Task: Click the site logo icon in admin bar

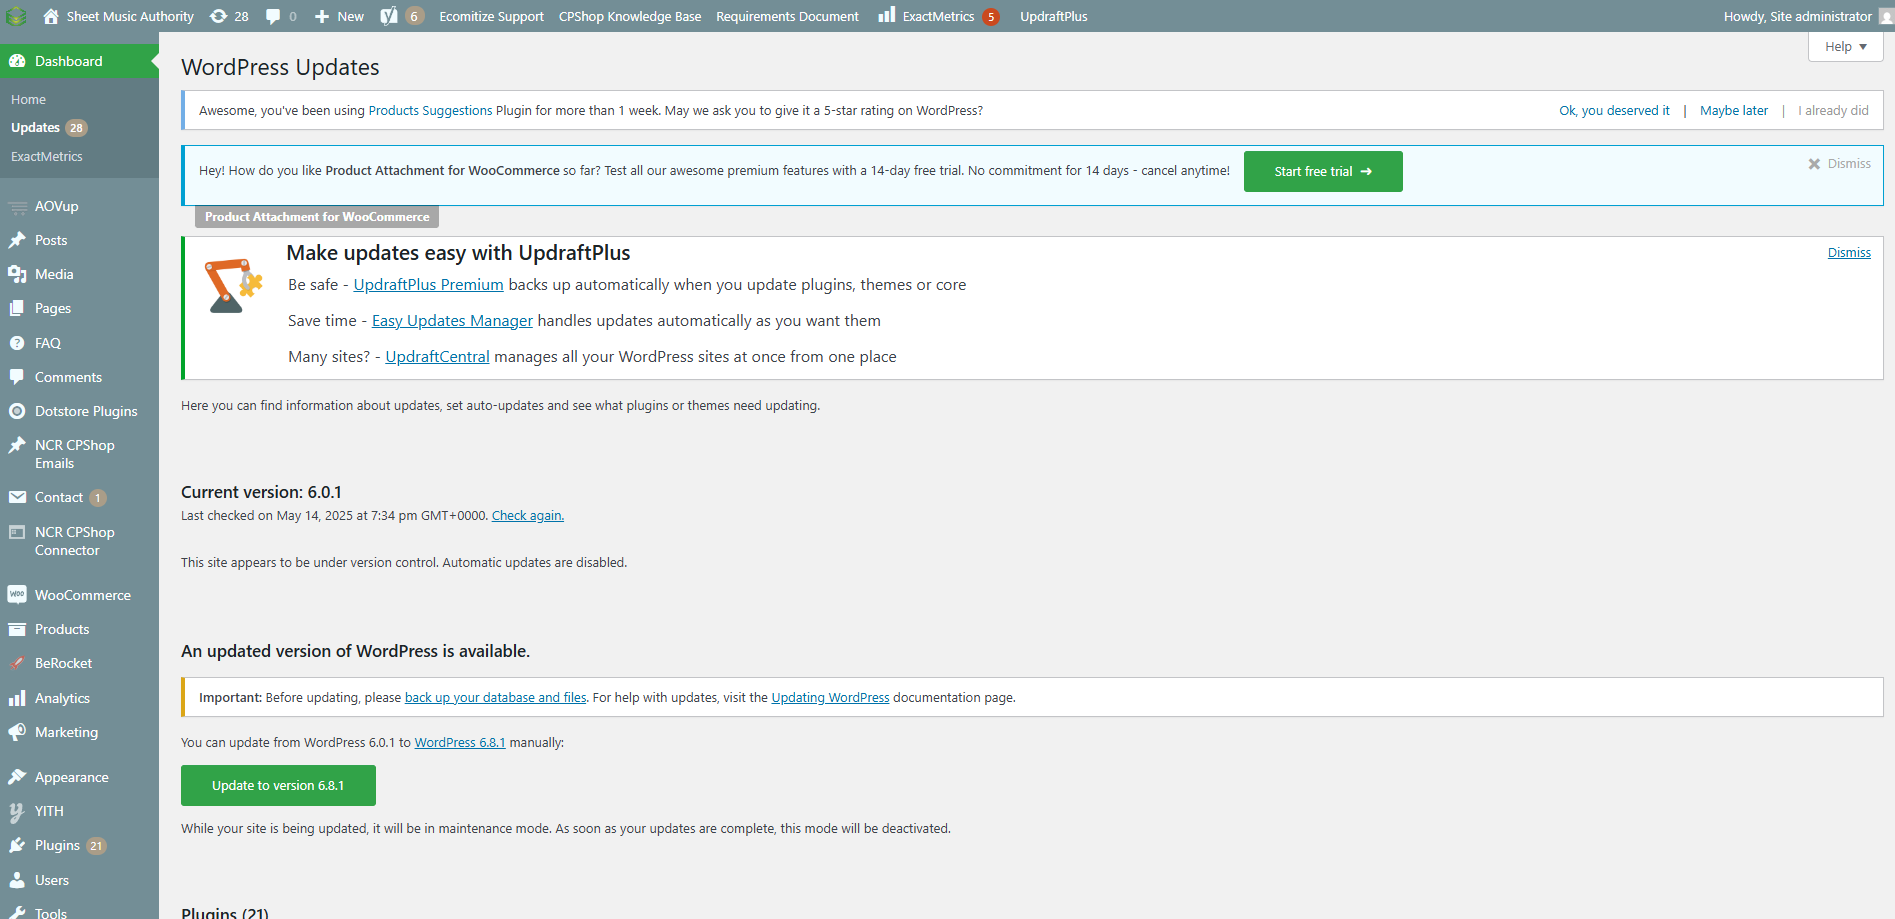Action: [x=16, y=16]
